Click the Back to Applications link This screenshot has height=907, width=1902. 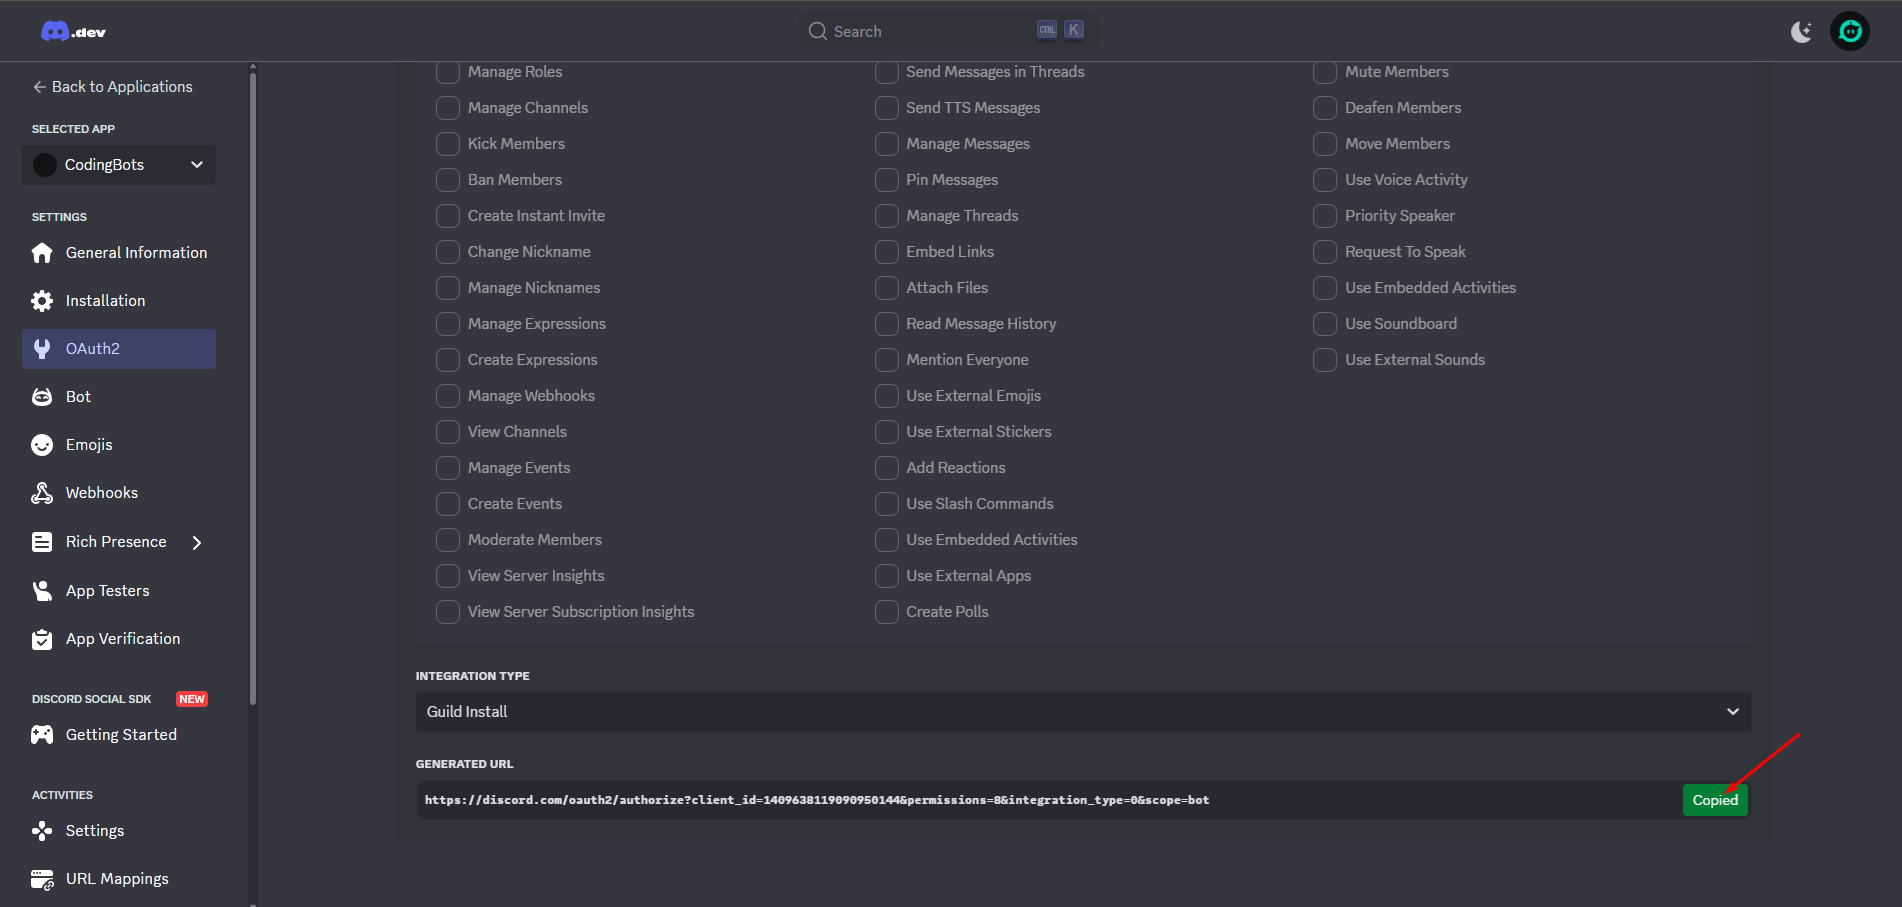pos(112,87)
